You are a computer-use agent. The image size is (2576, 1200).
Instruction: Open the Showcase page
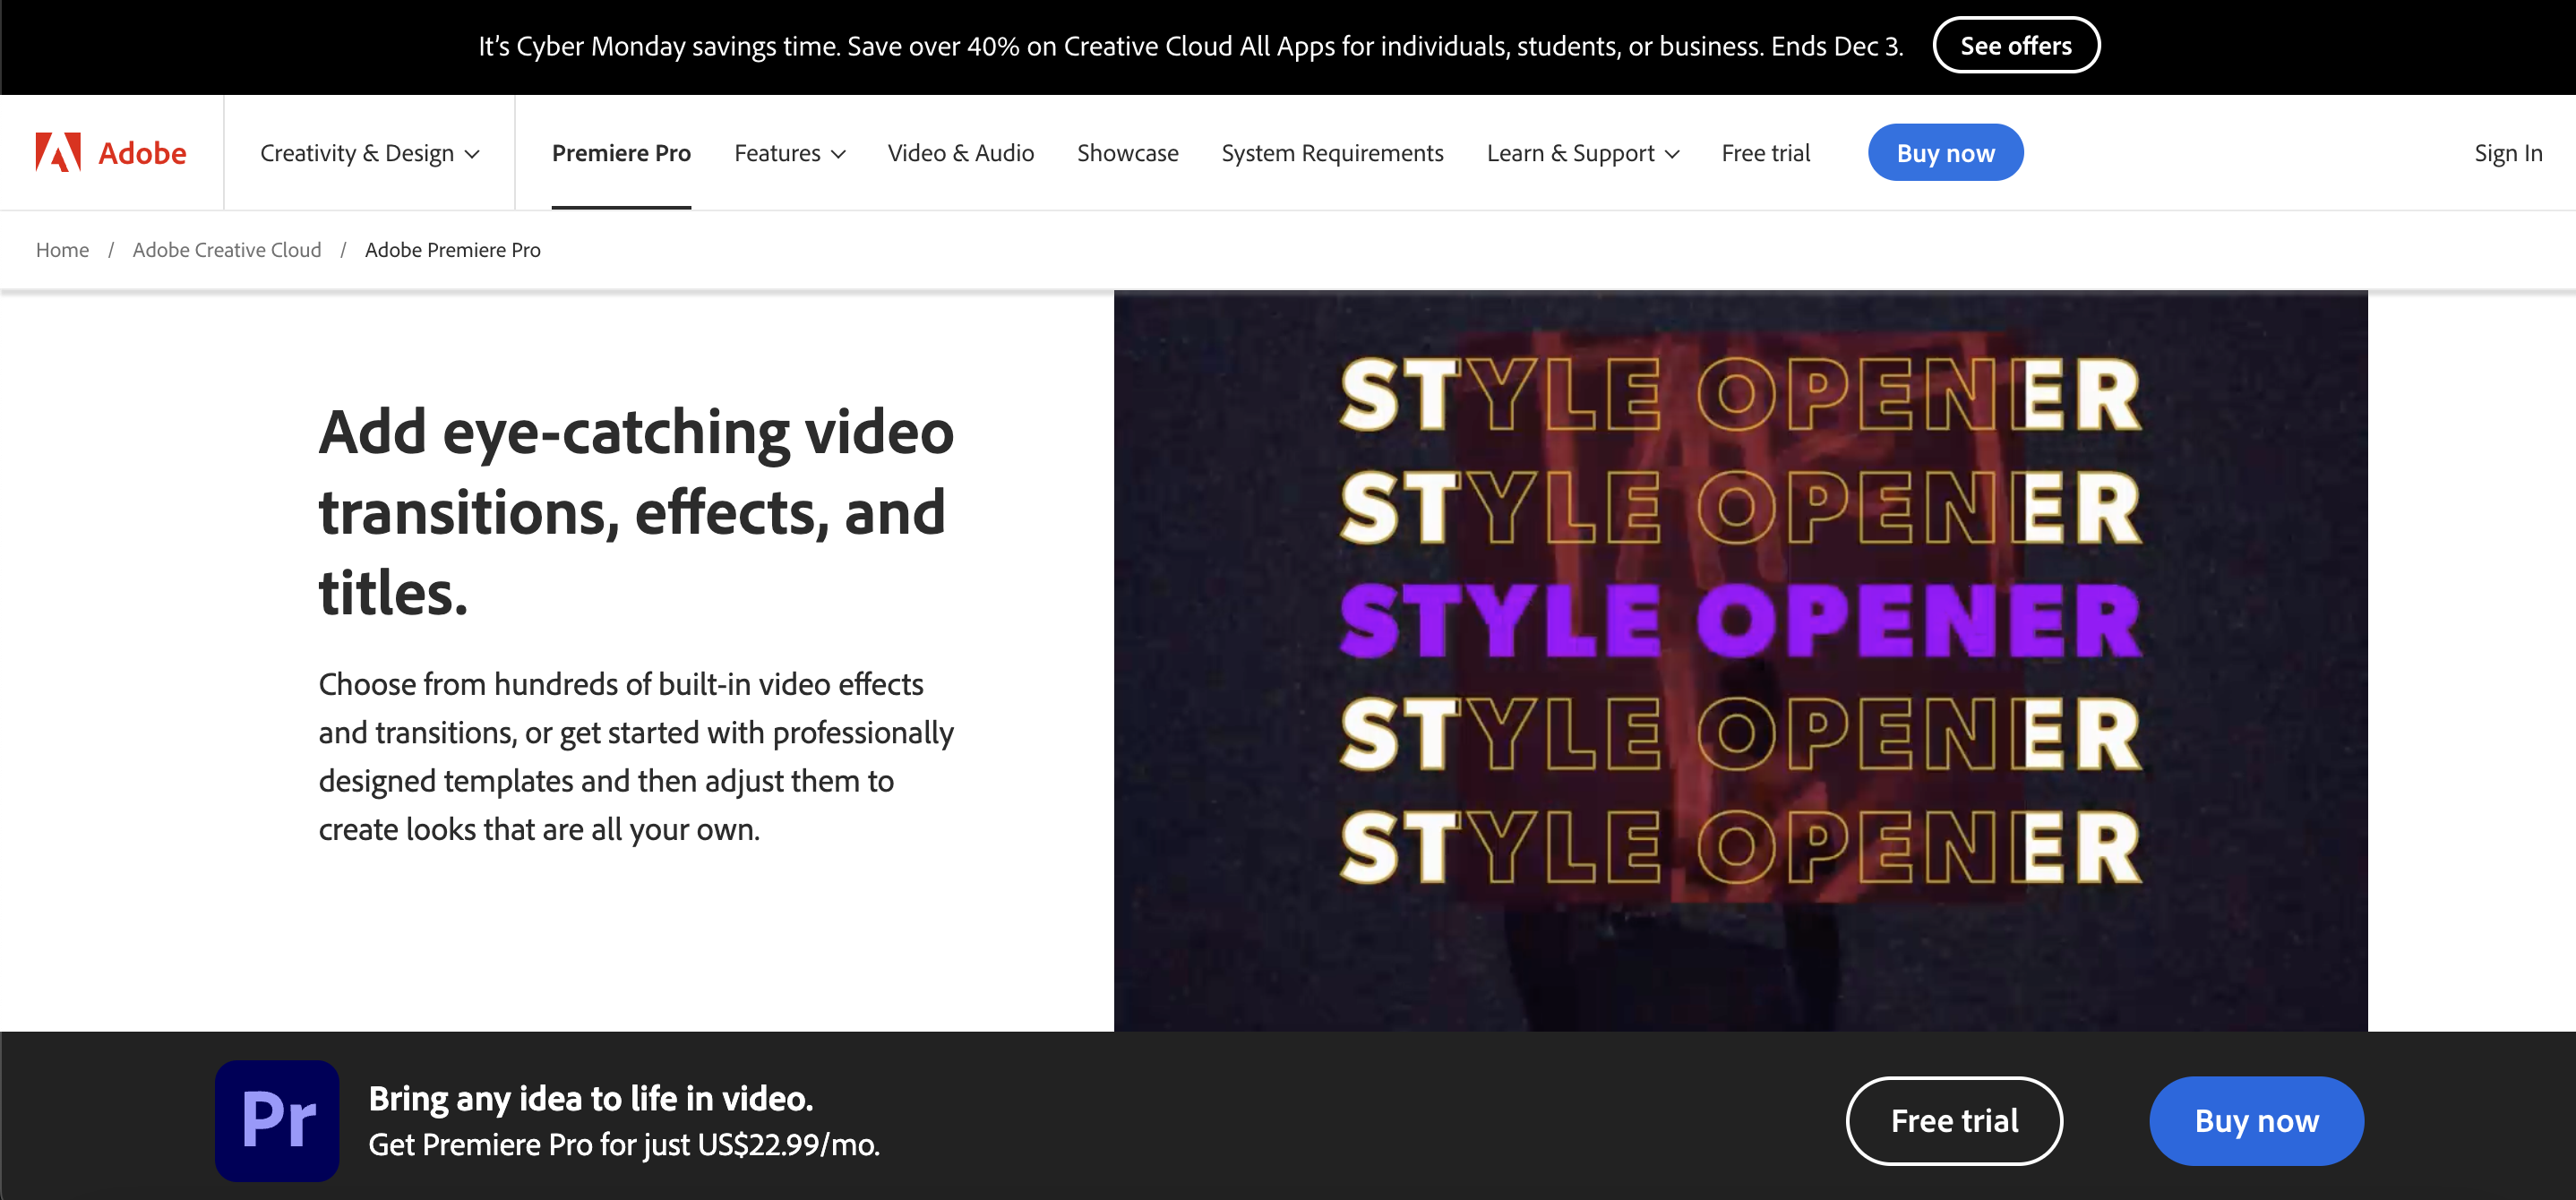pos(1127,153)
